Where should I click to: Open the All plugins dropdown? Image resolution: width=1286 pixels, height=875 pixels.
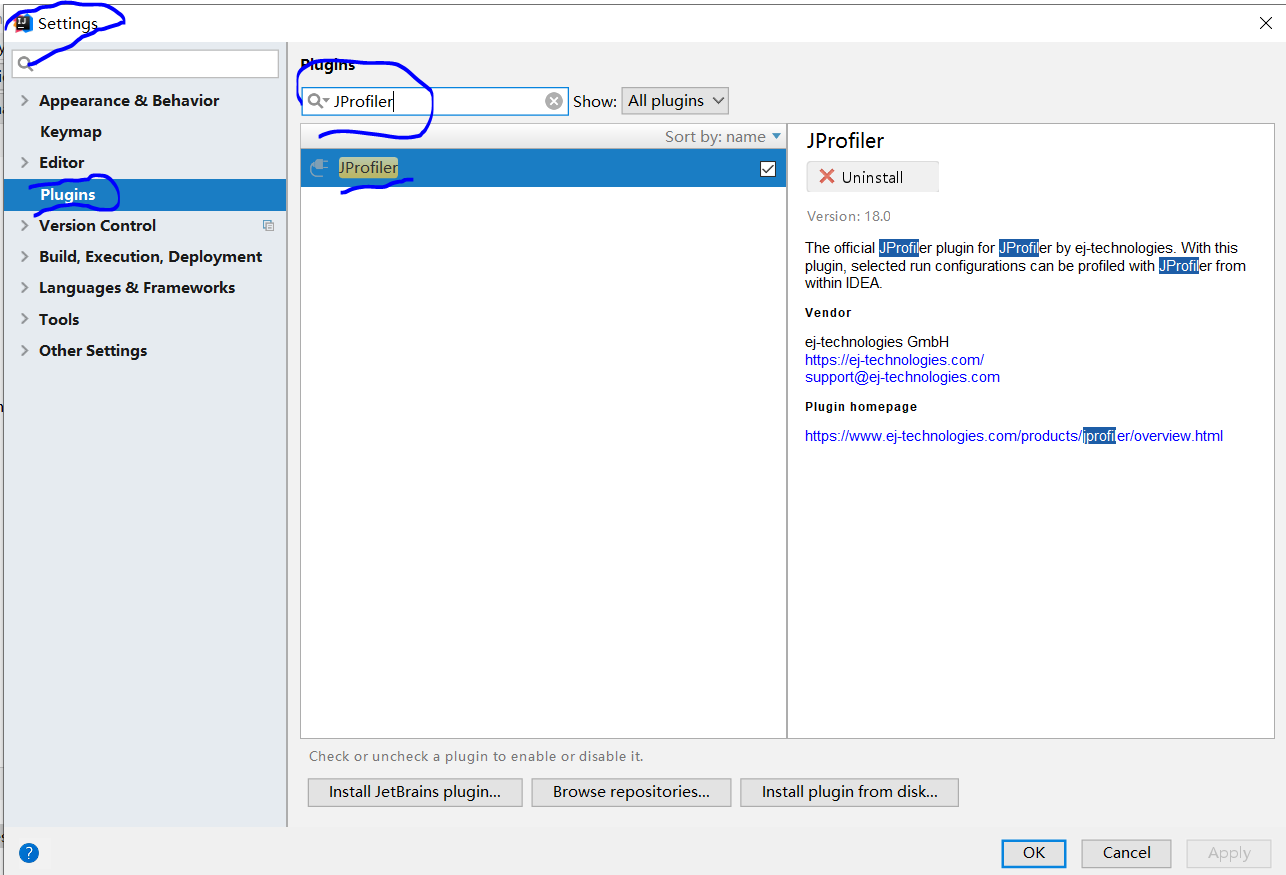(675, 100)
